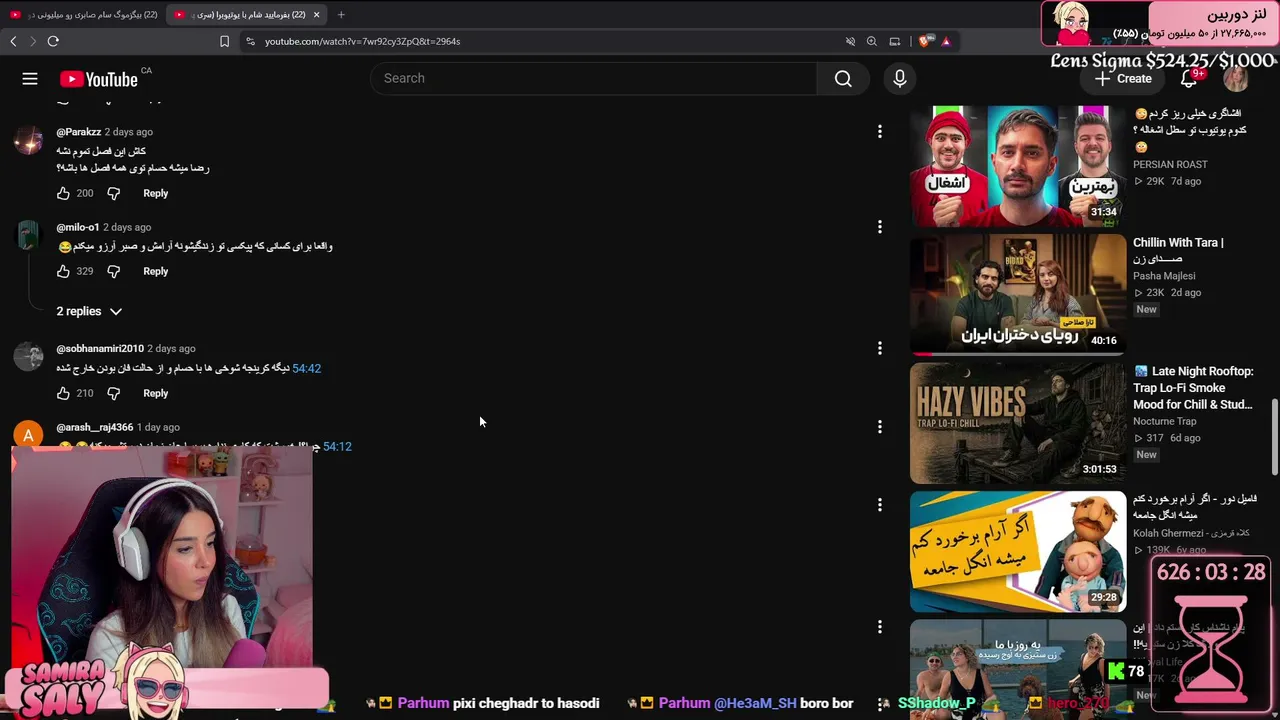Open the PERSIAN ROAST channel link
This screenshot has width=1280, height=720.
pyautogui.click(x=1170, y=164)
